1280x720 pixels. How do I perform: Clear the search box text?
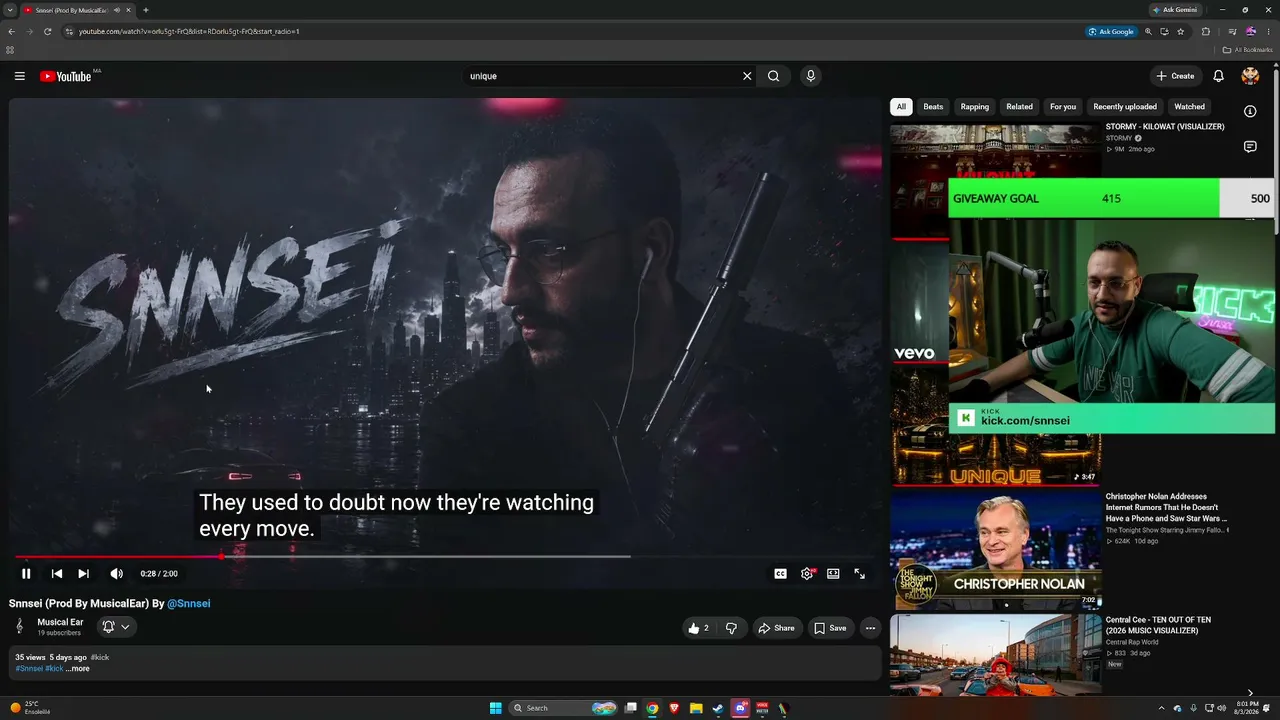click(747, 76)
